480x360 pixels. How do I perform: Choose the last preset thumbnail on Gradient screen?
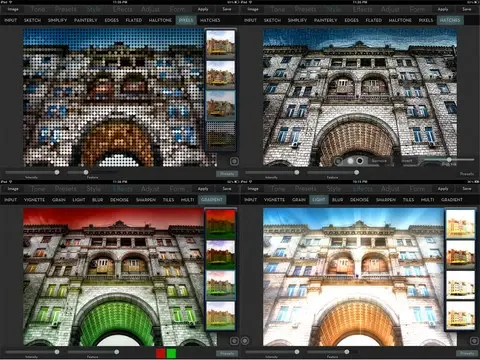coord(220,315)
